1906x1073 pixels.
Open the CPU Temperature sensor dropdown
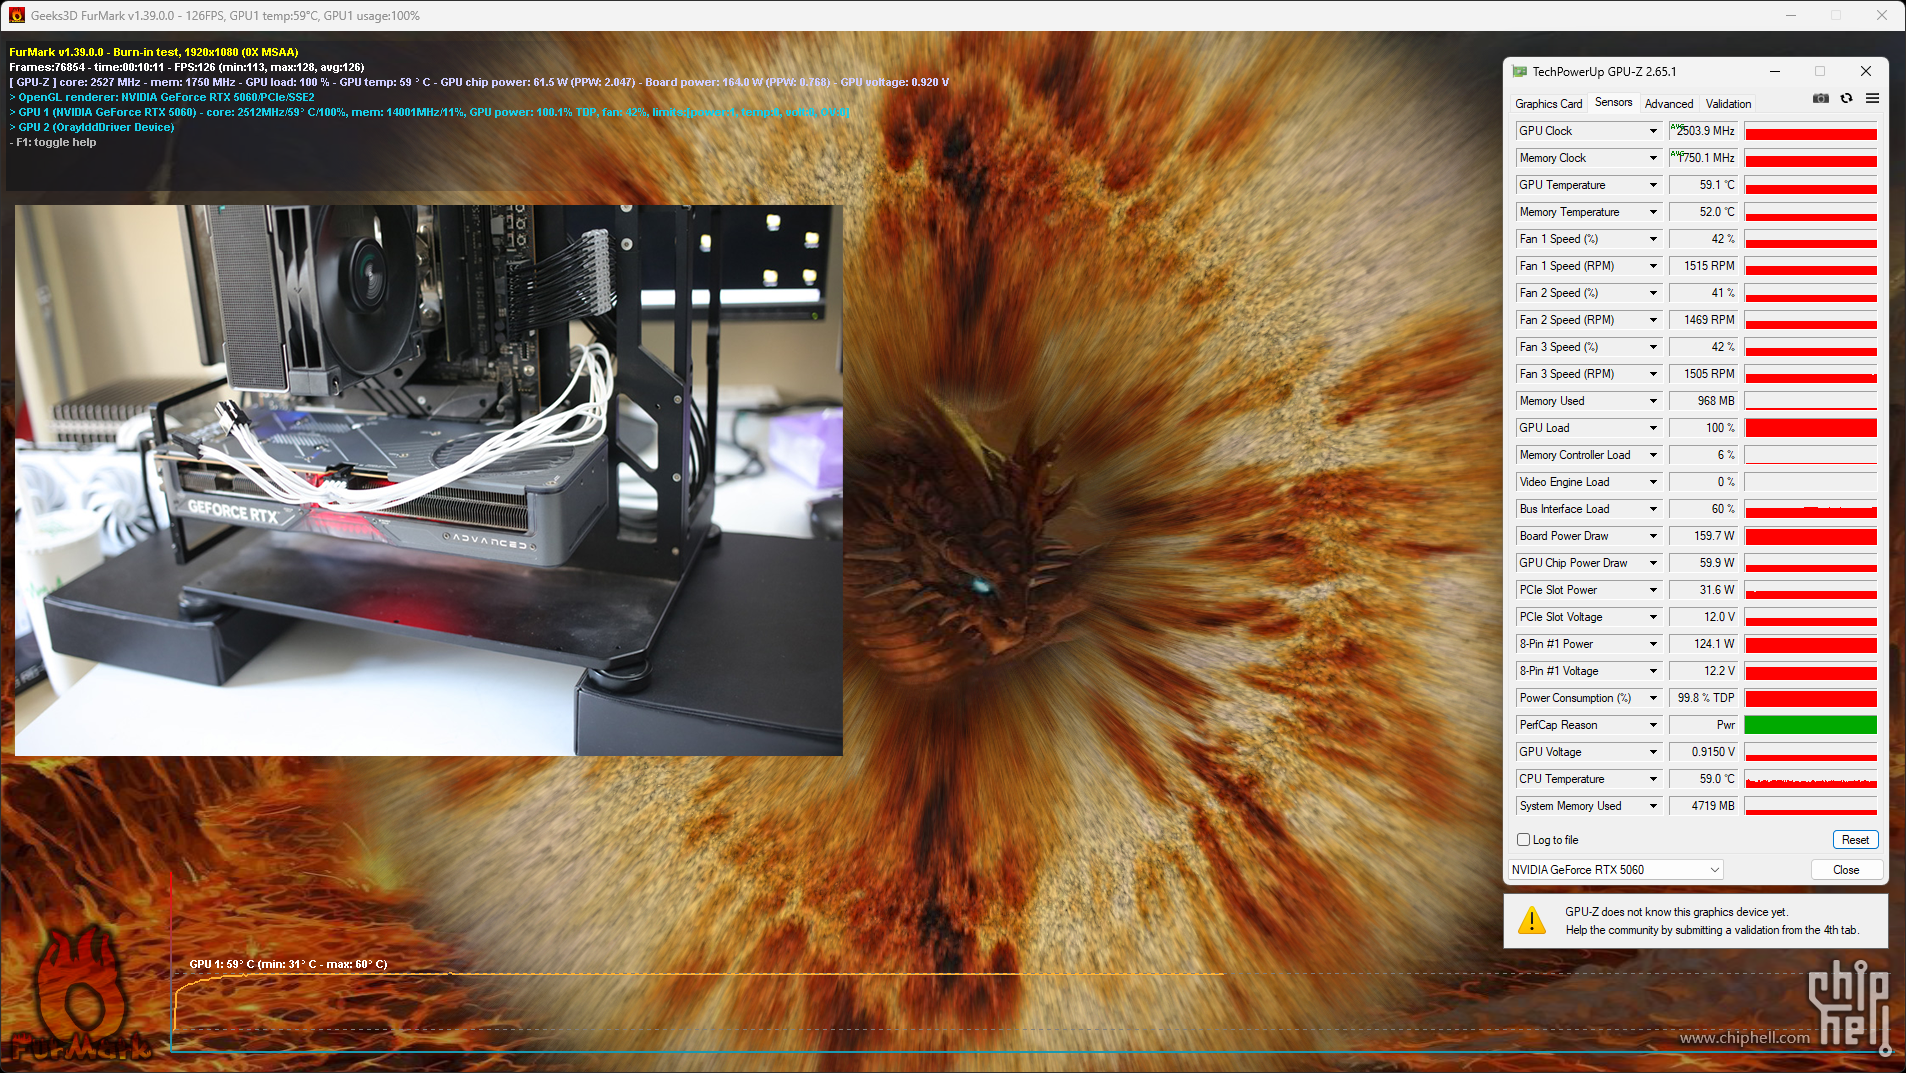[x=1653, y=779]
